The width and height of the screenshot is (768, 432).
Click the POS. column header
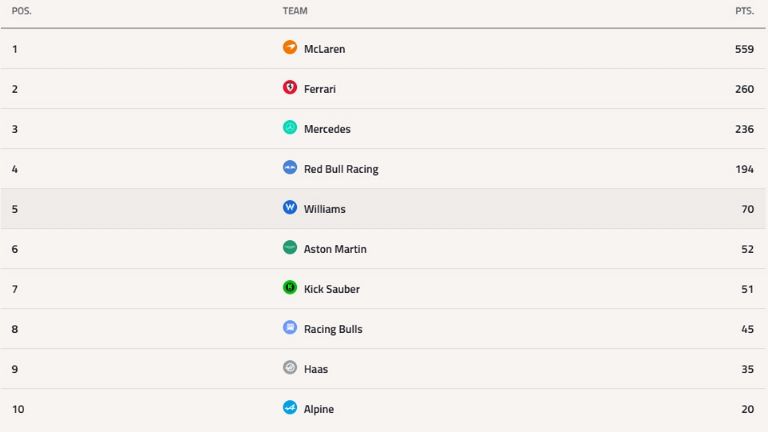pyautogui.click(x=21, y=11)
